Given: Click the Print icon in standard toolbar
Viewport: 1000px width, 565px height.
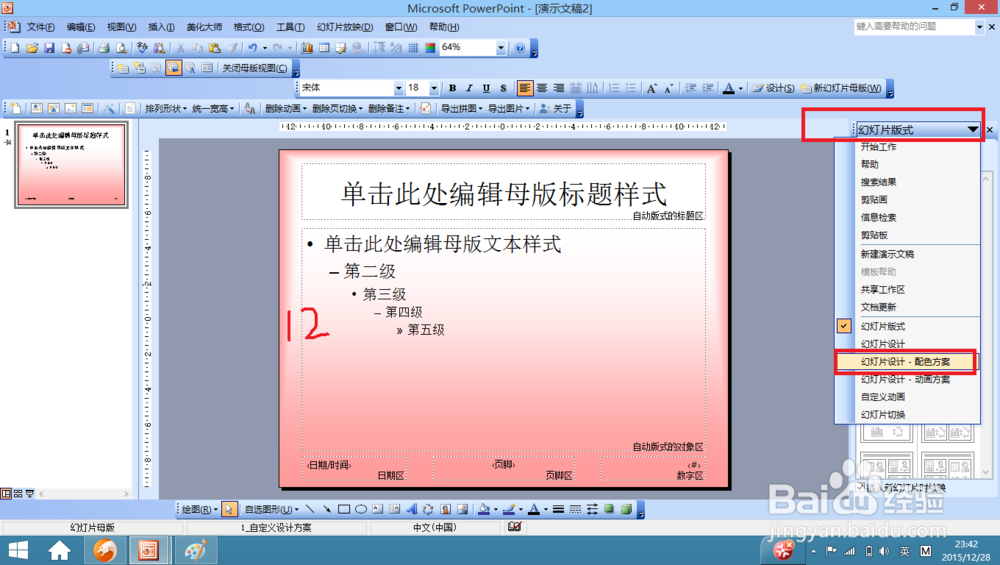Looking at the screenshot, I should 104,48.
